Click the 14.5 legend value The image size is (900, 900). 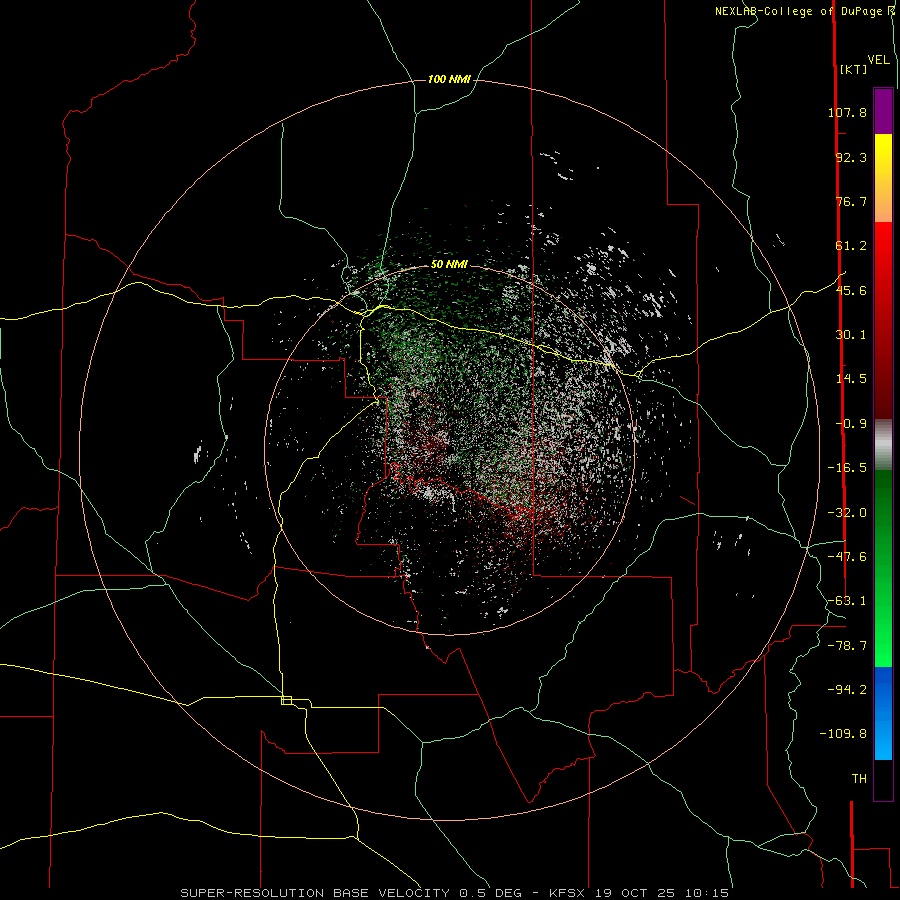pos(851,379)
